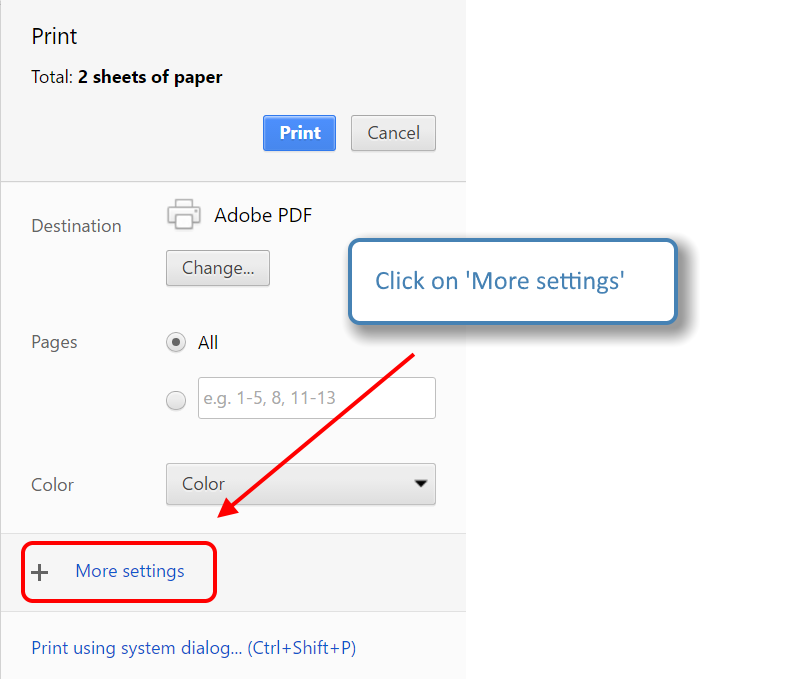Viewport: 800px width, 679px height.
Task: Click the page range input field
Action: [316, 398]
